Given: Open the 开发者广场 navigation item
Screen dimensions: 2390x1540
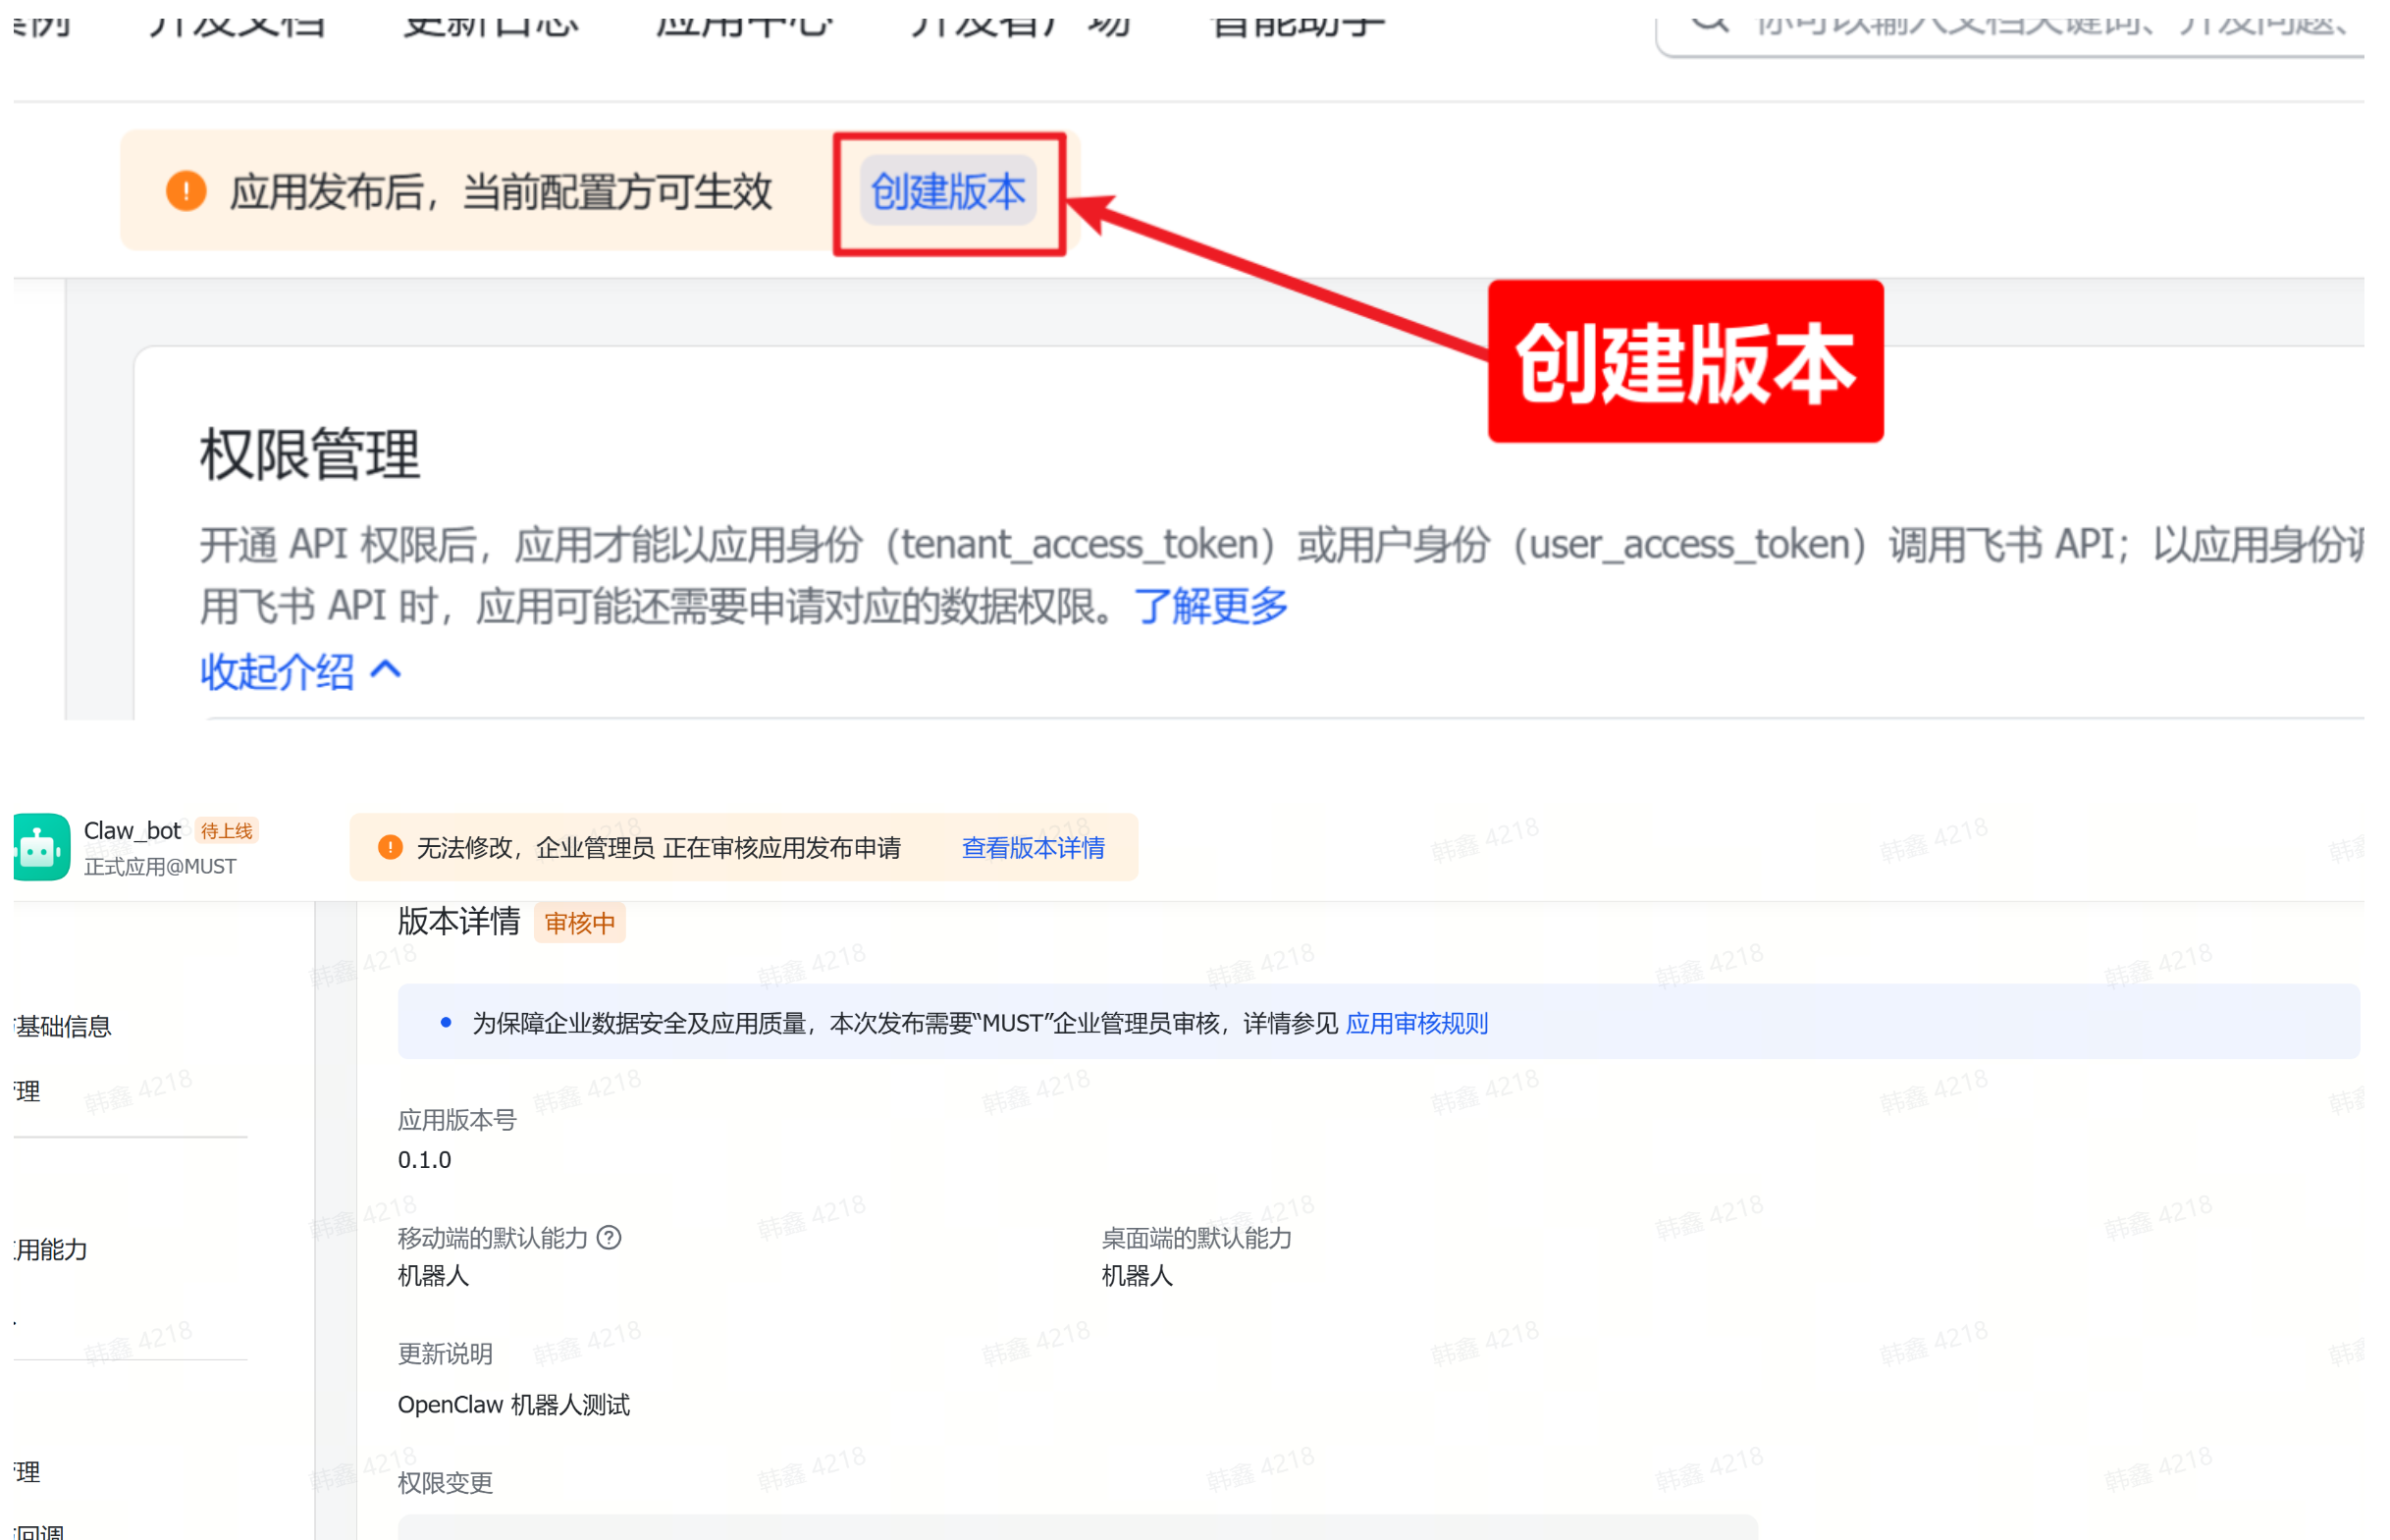Looking at the screenshot, I should click(x=1020, y=22).
